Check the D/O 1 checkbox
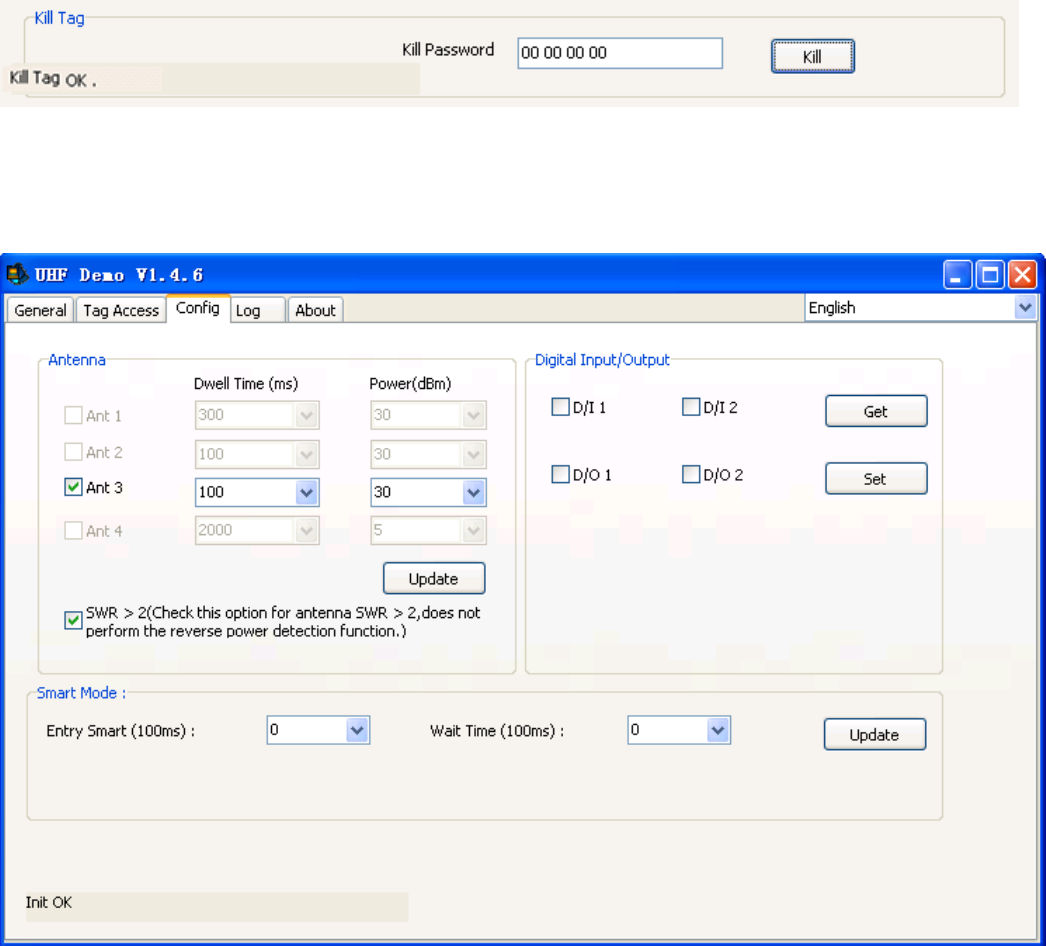This screenshot has width=1046, height=946. (560, 474)
